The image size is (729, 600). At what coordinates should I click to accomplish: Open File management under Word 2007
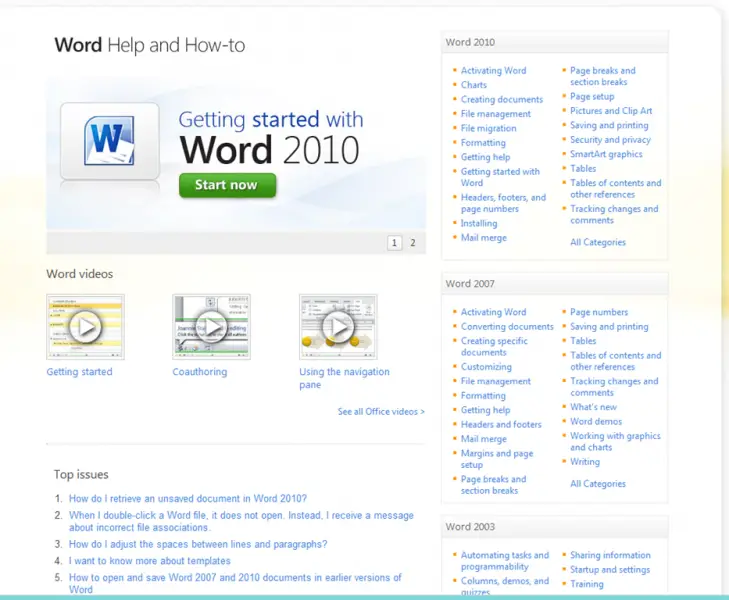(x=496, y=381)
